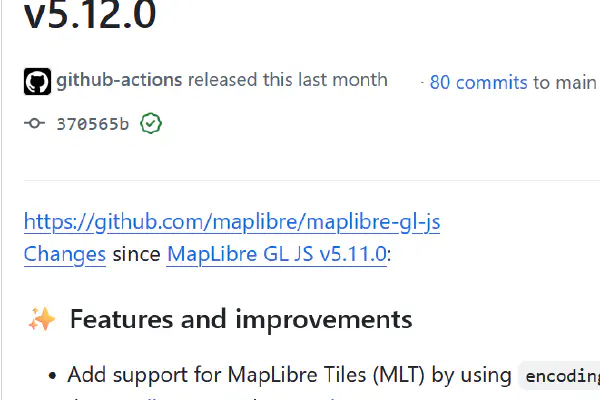Click the sparkles emoji before Features heading
600x400 pixels.
pyautogui.click(x=42, y=319)
